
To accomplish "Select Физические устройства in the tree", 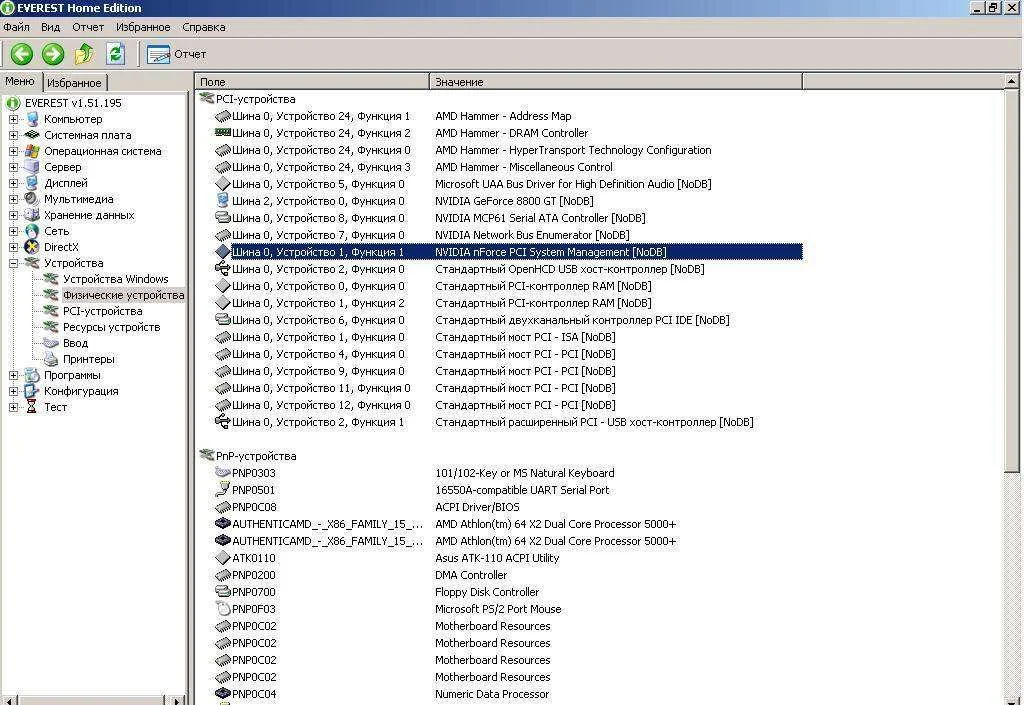I will 123,295.
